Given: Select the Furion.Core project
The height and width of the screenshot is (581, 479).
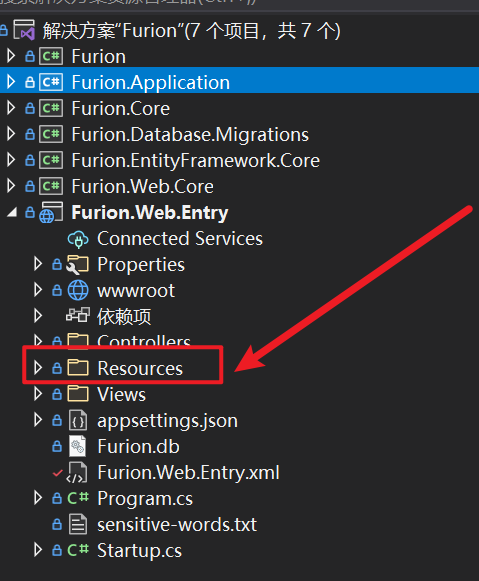Looking at the screenshot, I should (120, 109).
